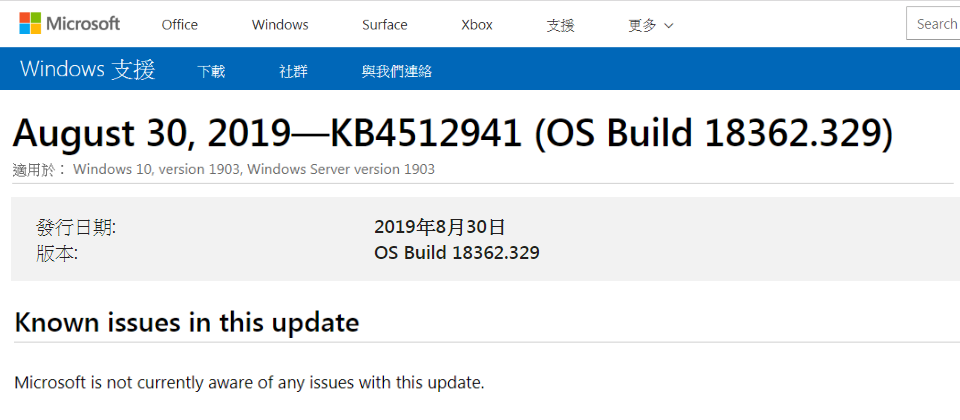960x420 pixels.
Task: Click the KB4512941 article title heading
Action: 452,133
